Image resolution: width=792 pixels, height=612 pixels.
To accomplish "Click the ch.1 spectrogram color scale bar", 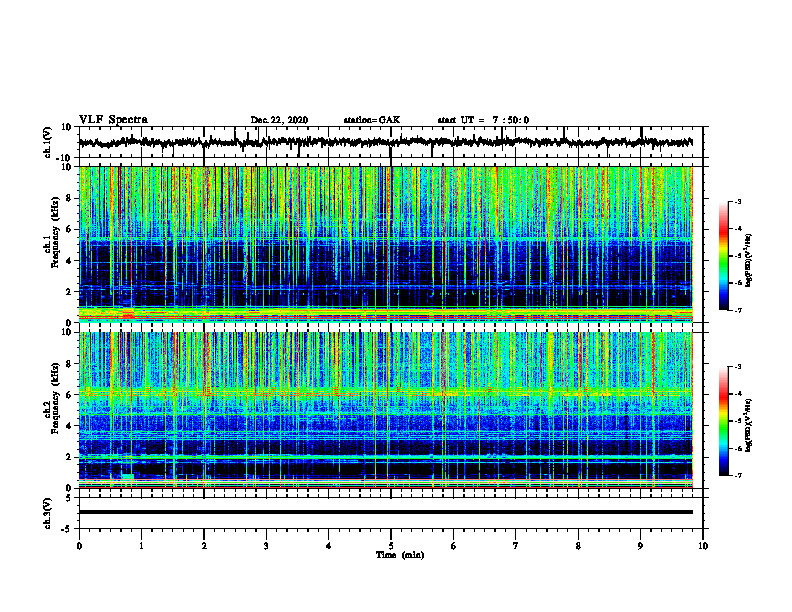I will [x=724, y=256].
